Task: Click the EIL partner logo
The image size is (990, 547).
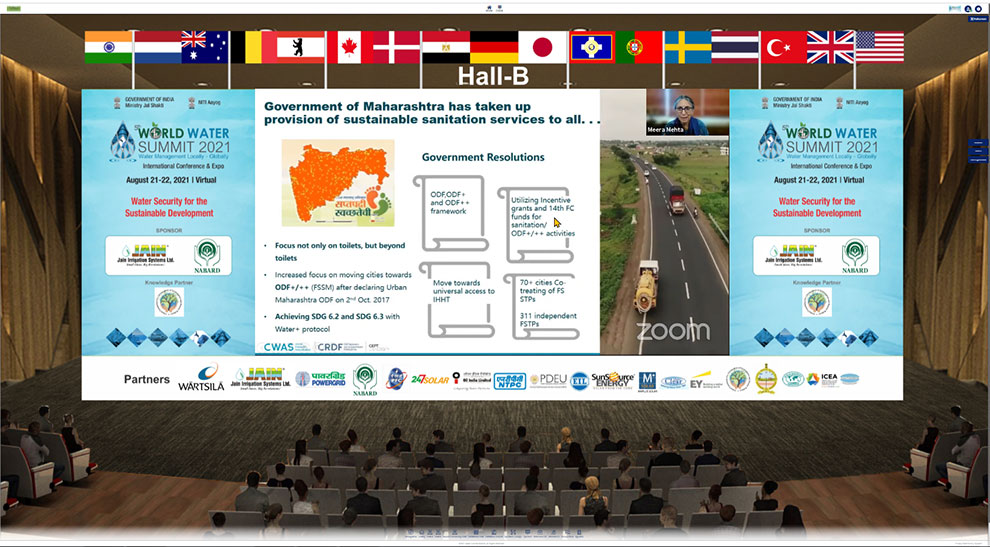Action: (579, 381)
